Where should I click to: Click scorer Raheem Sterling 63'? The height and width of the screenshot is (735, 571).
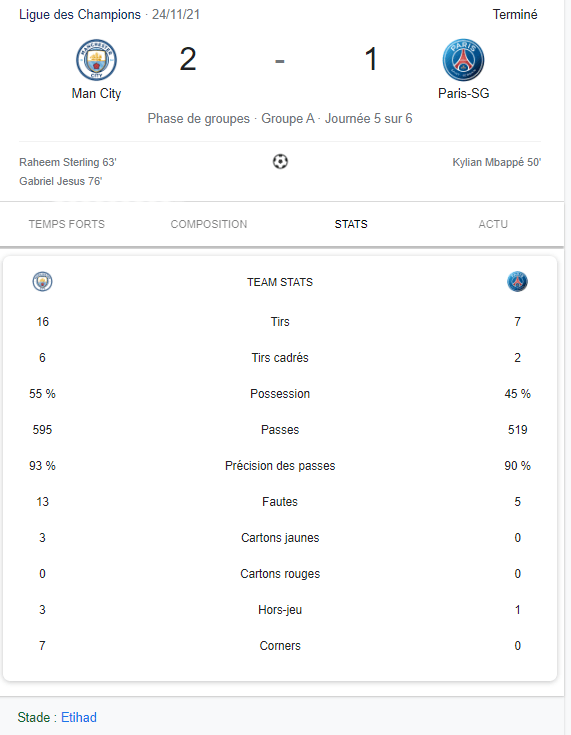pos(68,162)
